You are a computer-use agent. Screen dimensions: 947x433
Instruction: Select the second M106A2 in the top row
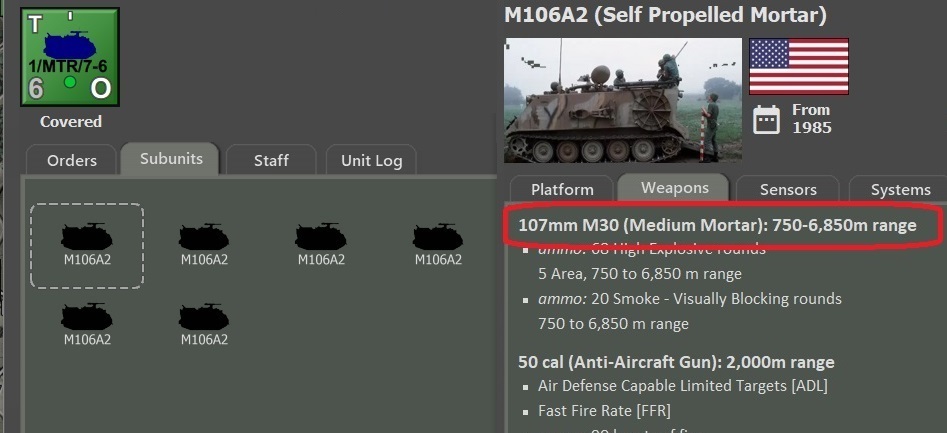click(x=204, y=245)
